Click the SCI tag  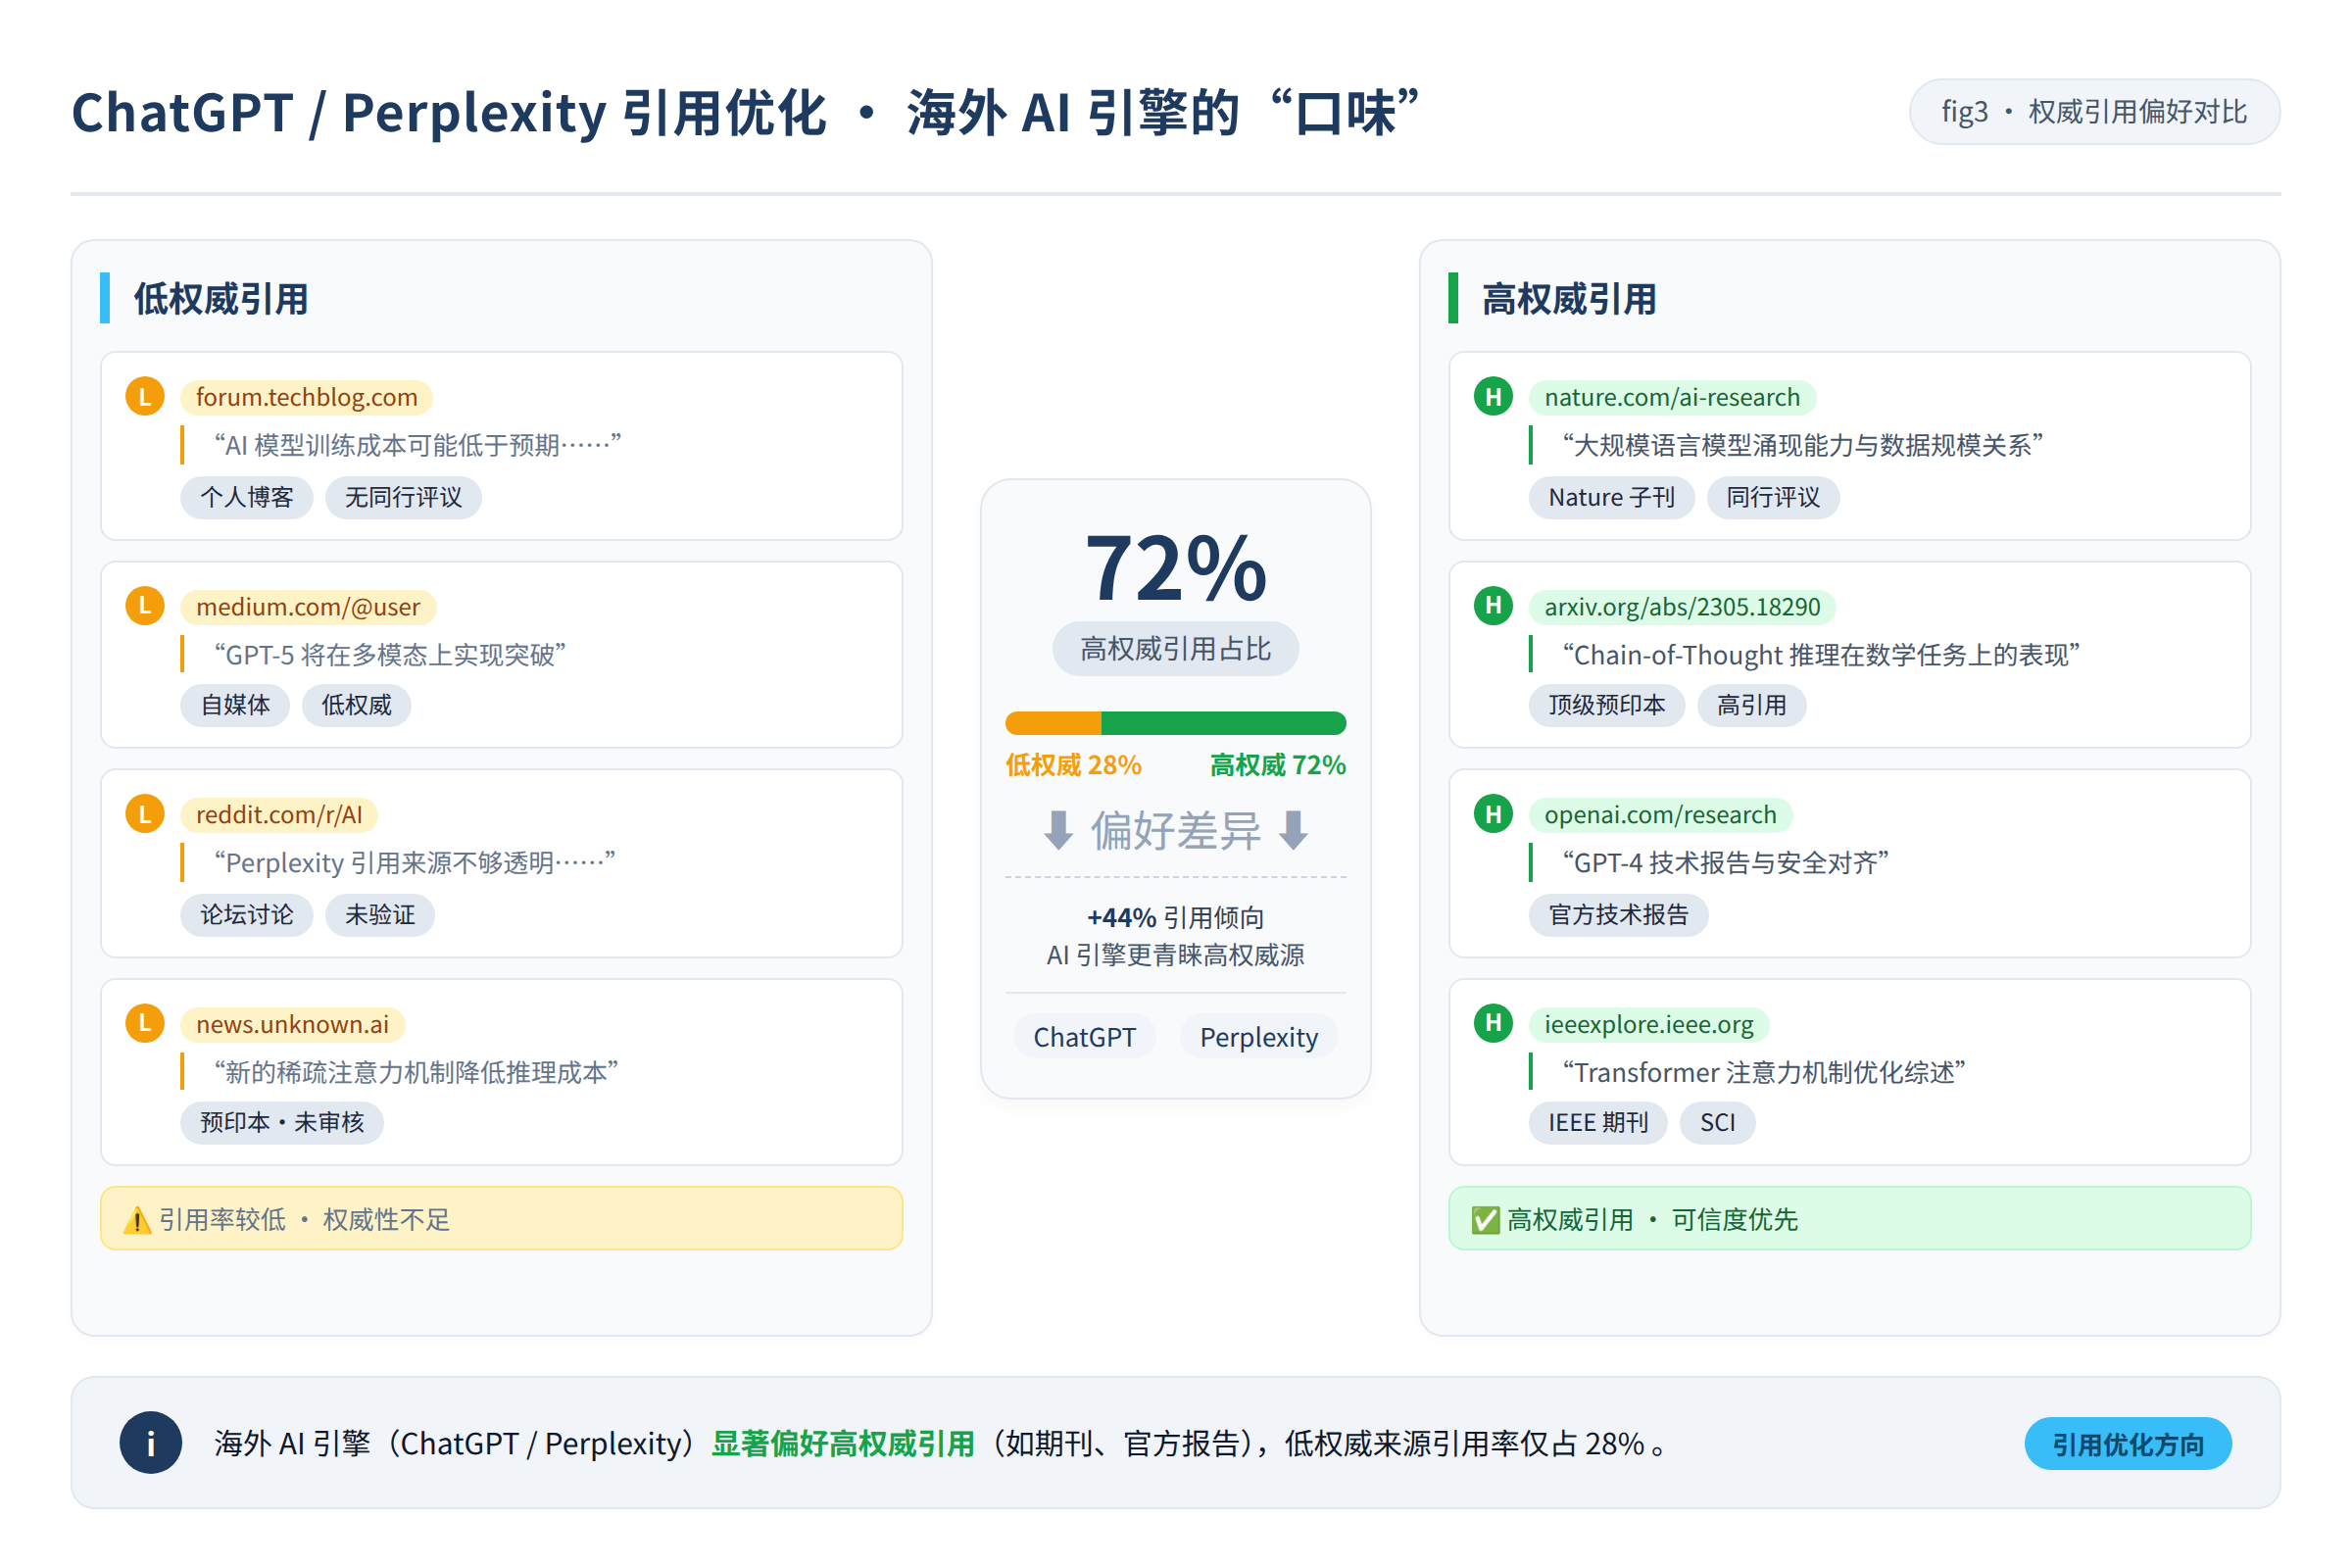click(x=1717, y=1122)
